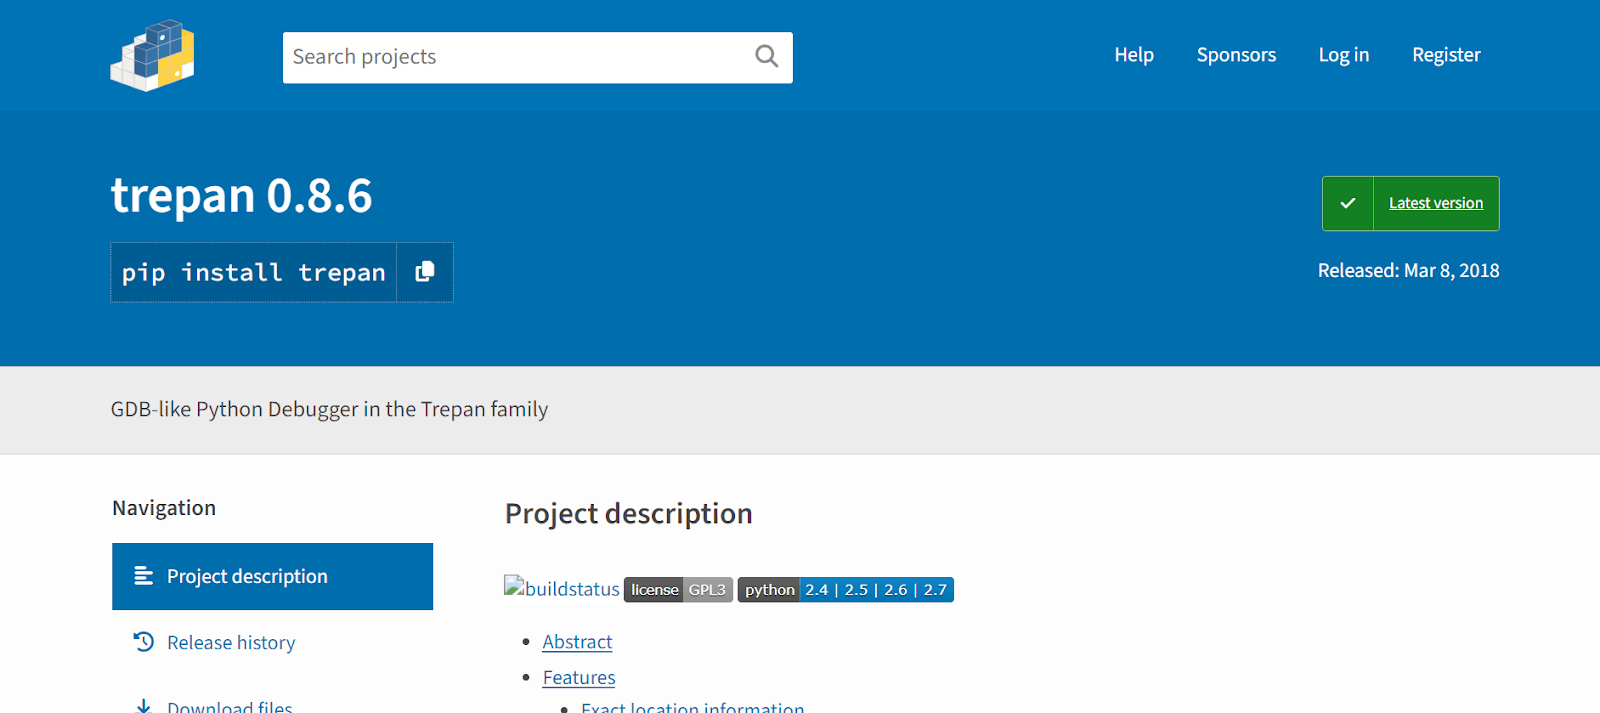Viewport: 1600px width, 713px height.
Task: Open the license GPL3 badge
Action: (x=678, y=590)
